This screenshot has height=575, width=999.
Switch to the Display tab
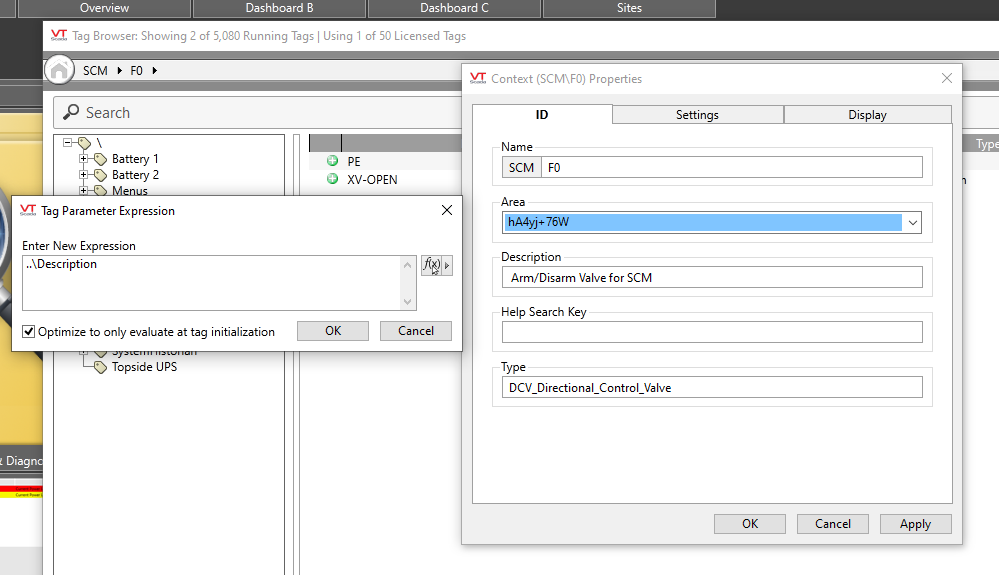point(867,115)
